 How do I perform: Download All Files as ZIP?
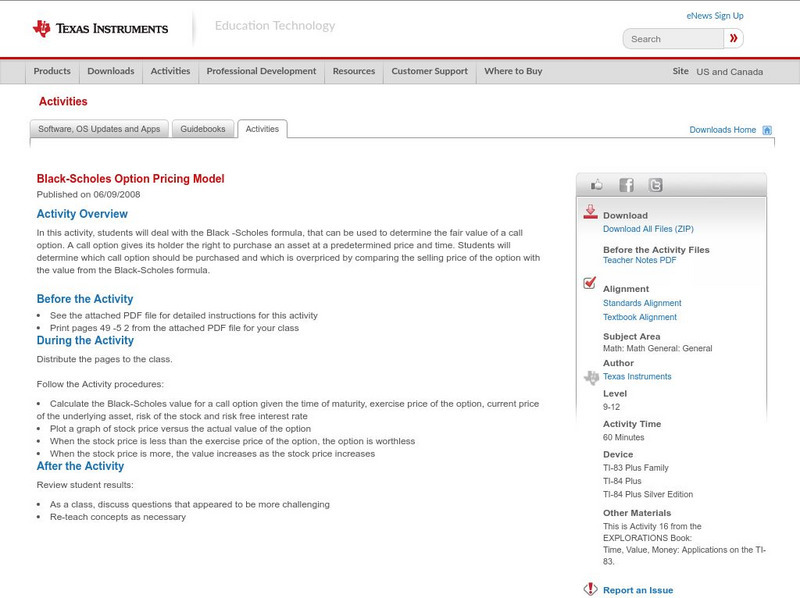(x=649, y=228)
